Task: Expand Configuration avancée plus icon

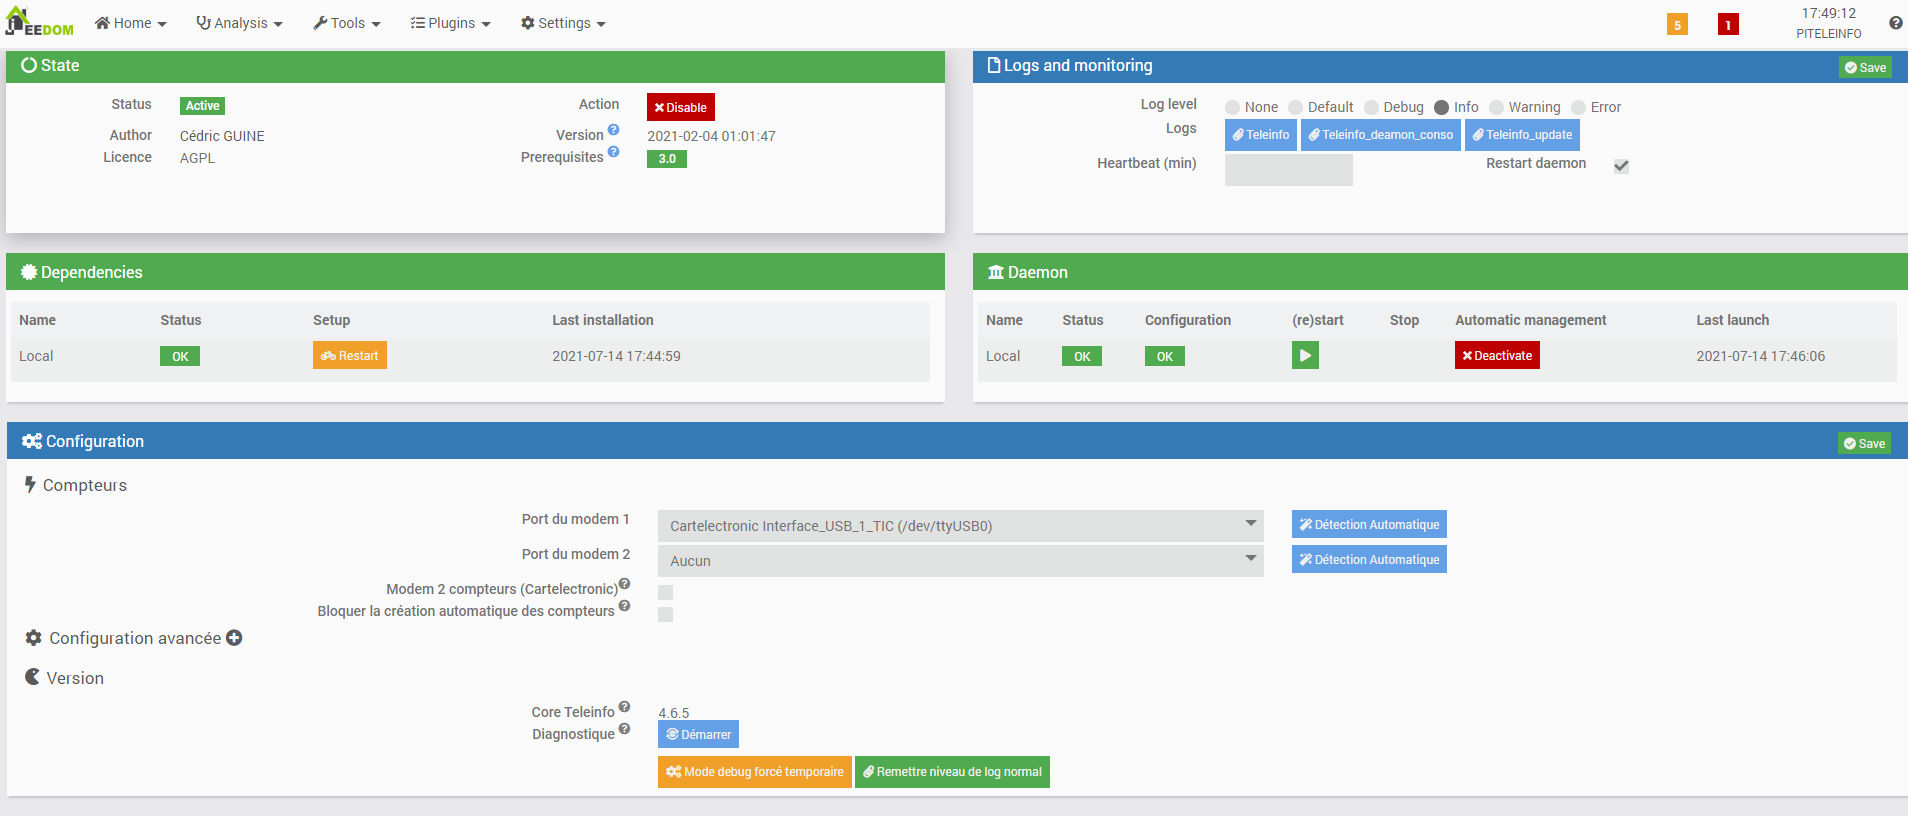Action: tap(234, 638)
